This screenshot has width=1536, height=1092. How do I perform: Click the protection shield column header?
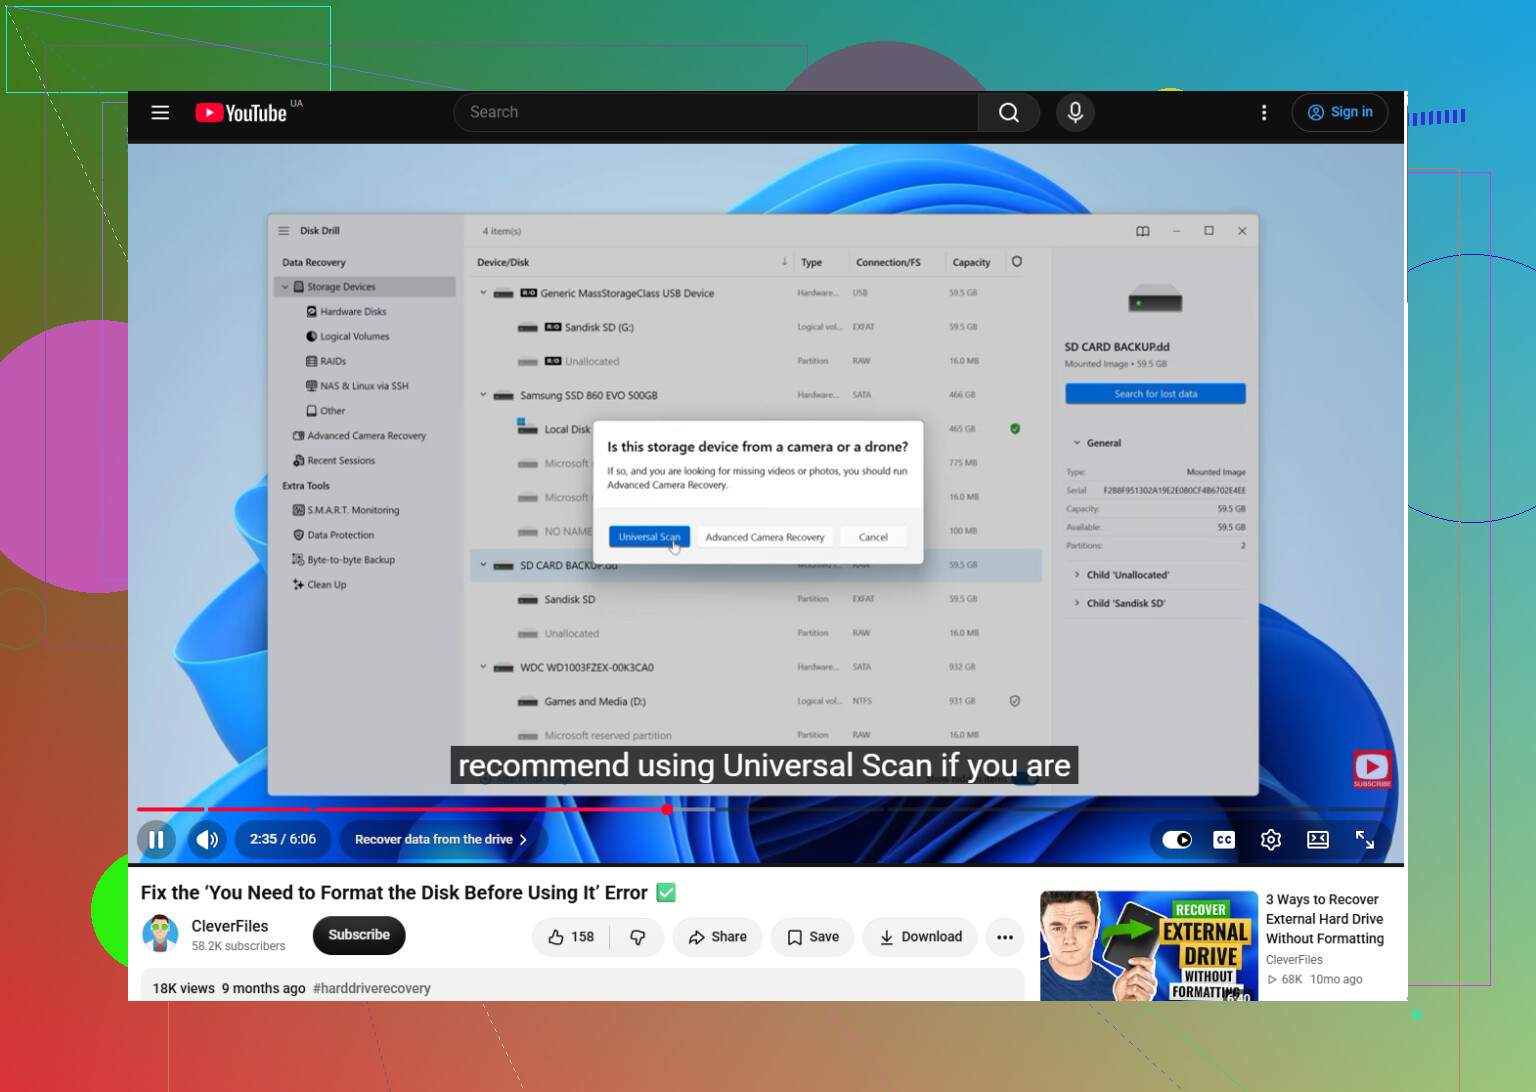pyautogui.click(x=1017, y=262)
